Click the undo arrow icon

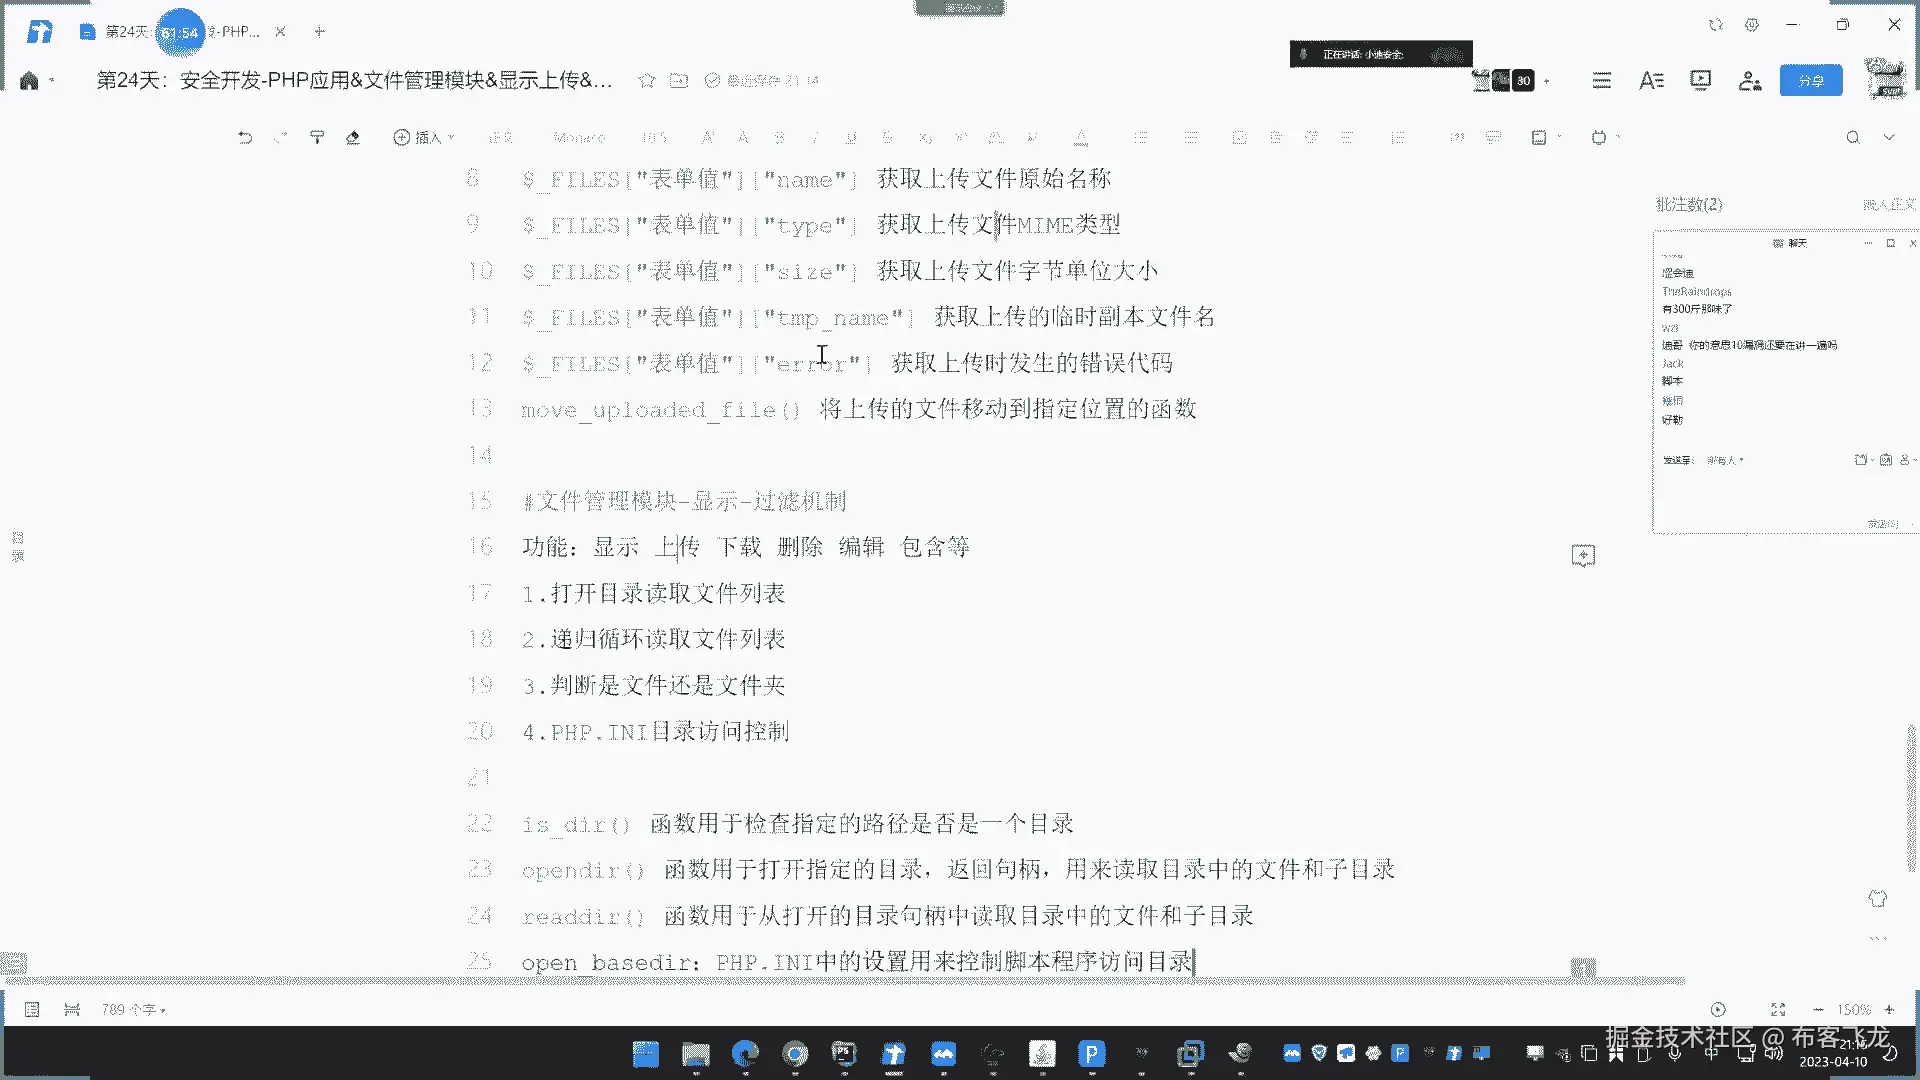click(x=245, y=137)
